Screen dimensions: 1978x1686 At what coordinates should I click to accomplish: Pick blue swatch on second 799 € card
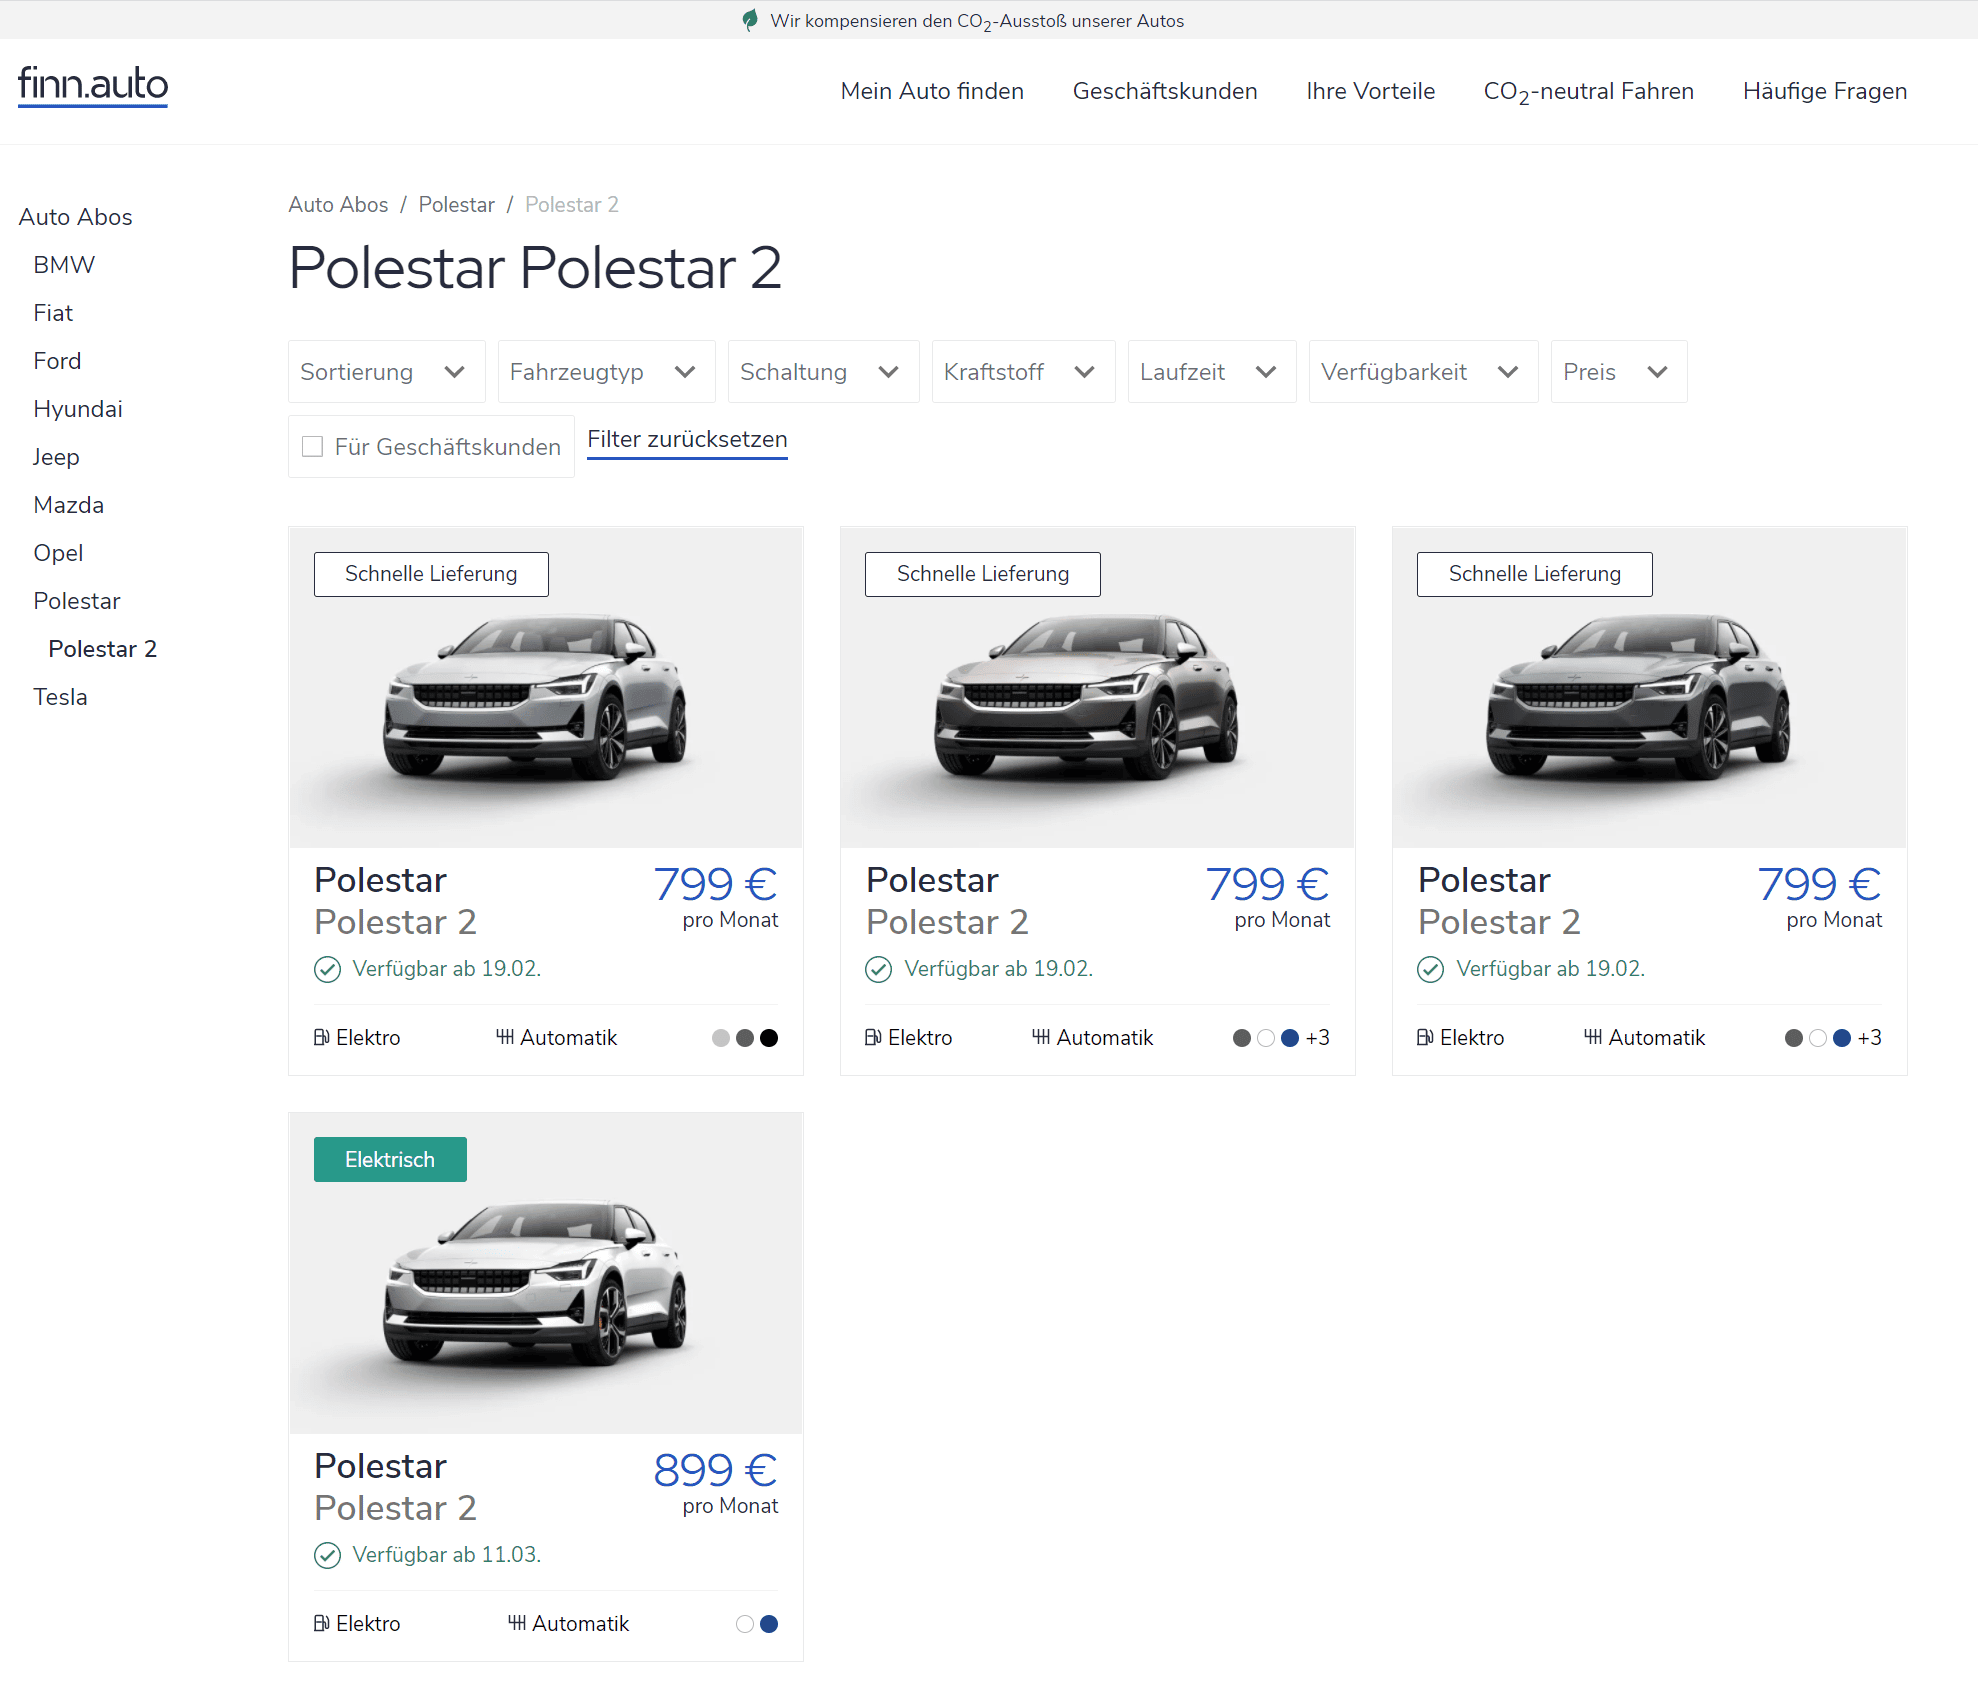pos(1290,1038)
